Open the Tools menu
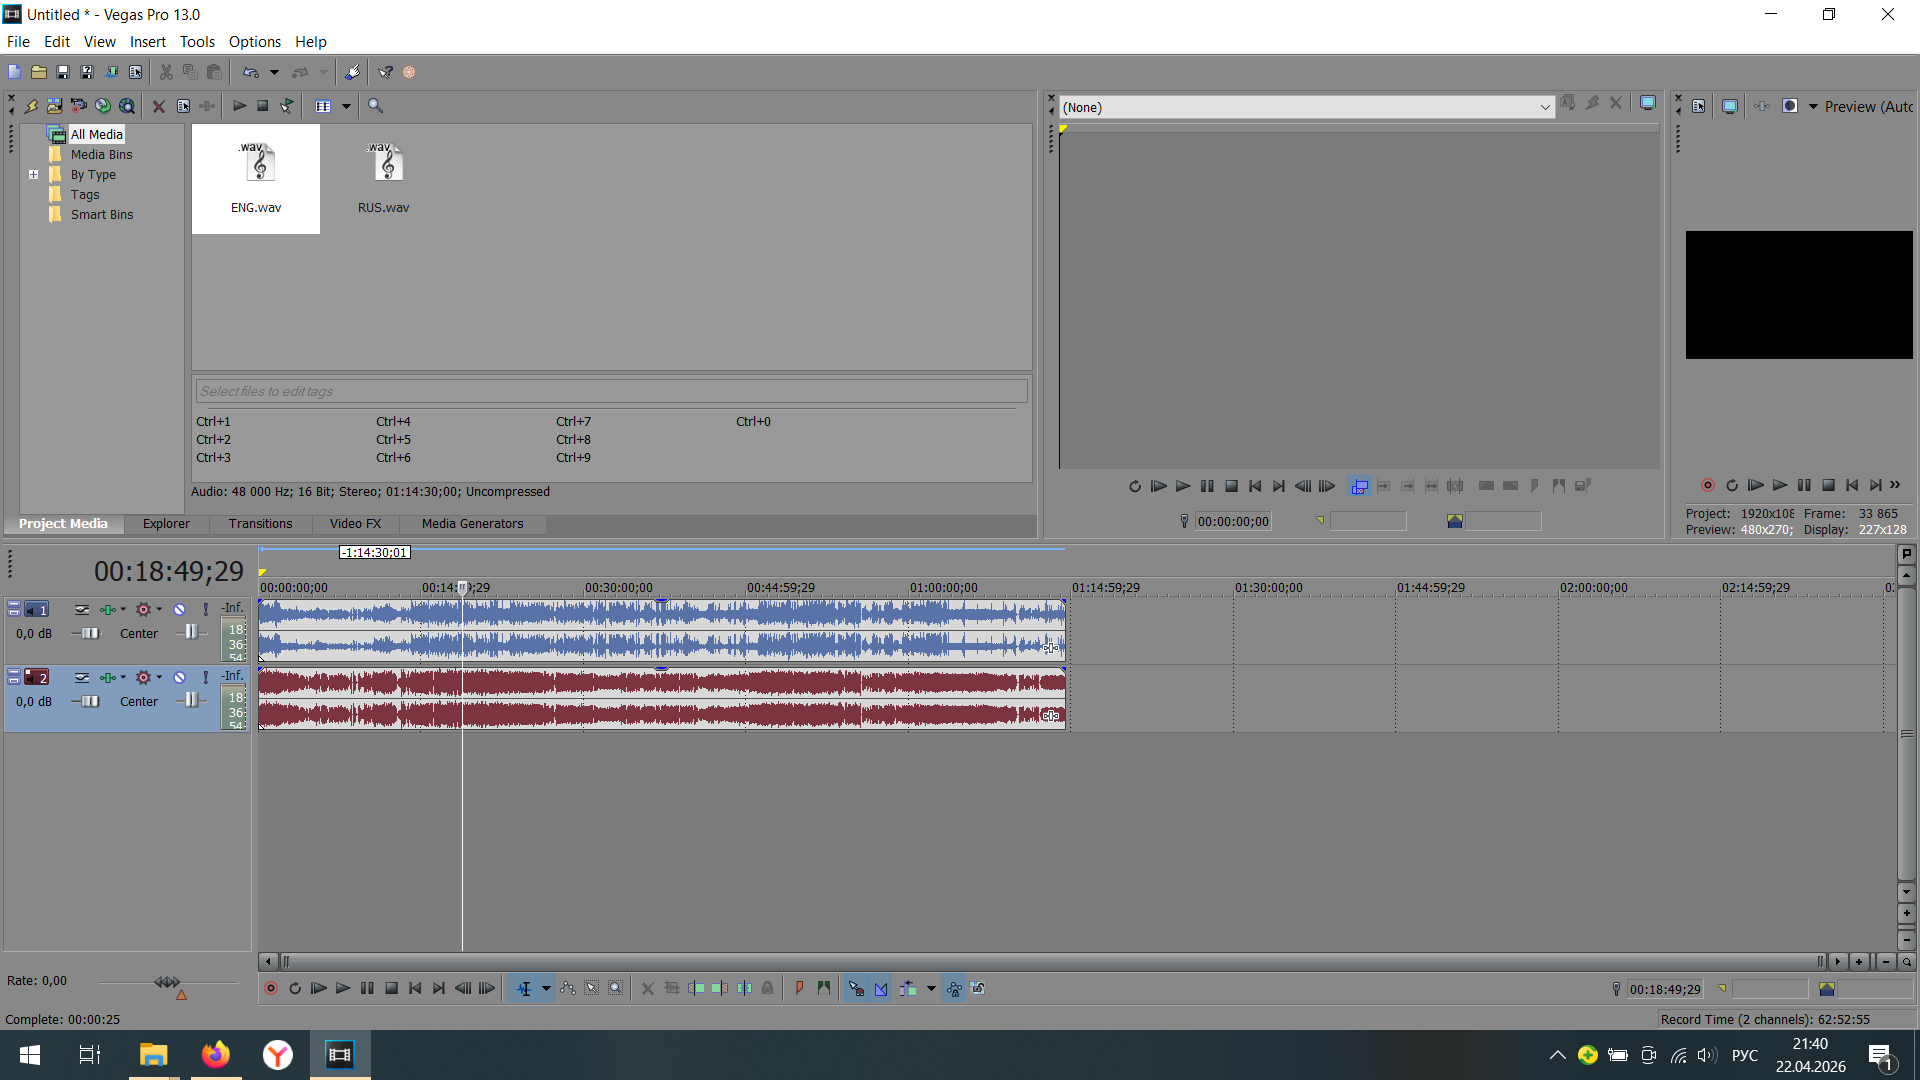This screenshot has height=1080, width=1920. pyautogui.click(x=197, y=42)
